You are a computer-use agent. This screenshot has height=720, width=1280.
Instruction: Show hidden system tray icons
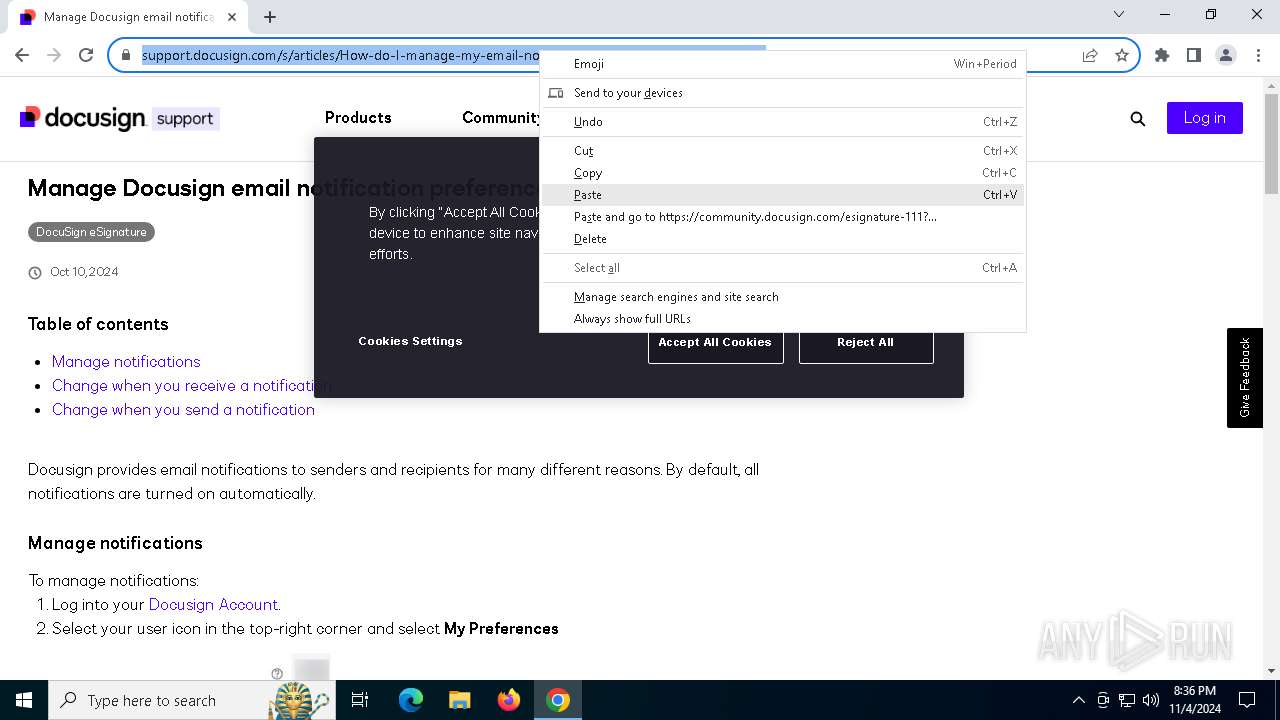[1078, 700]
